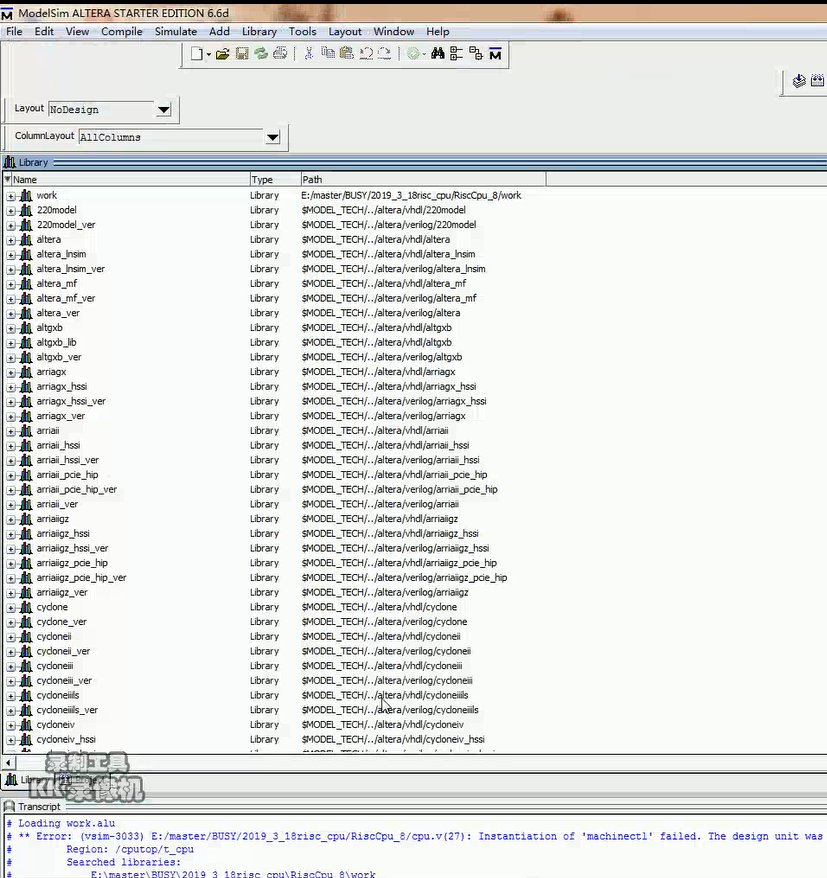Click the New file toolbar icon

tap(197, 54)
